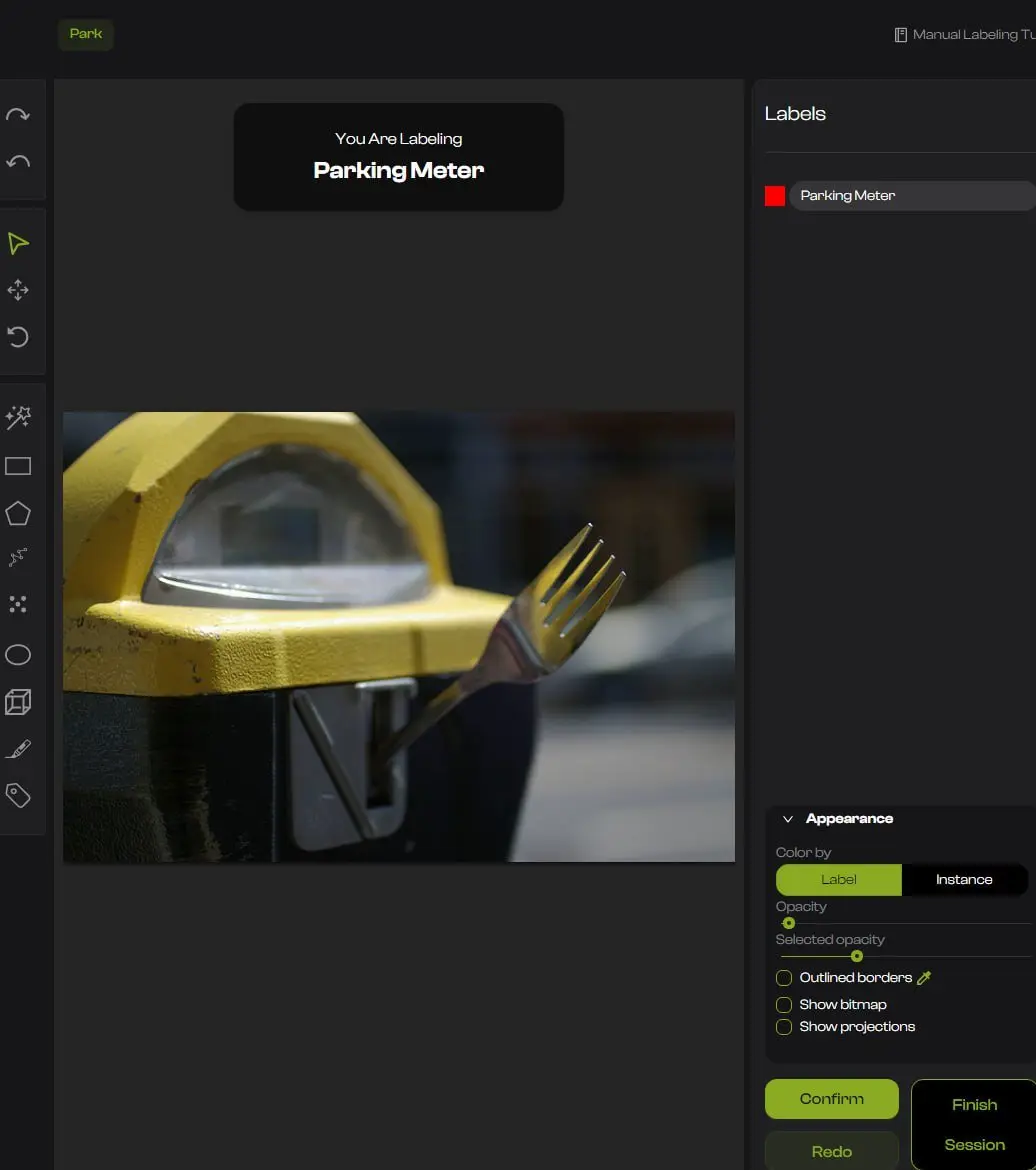Image resolution: width=1036 pixels, height=1170 pixels.
Task: Select the cuboid drawing tool
Action: coord(18,702)
